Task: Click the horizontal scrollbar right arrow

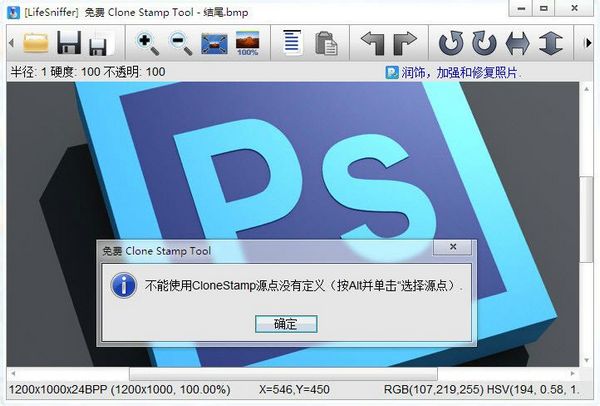Action: 573,373
